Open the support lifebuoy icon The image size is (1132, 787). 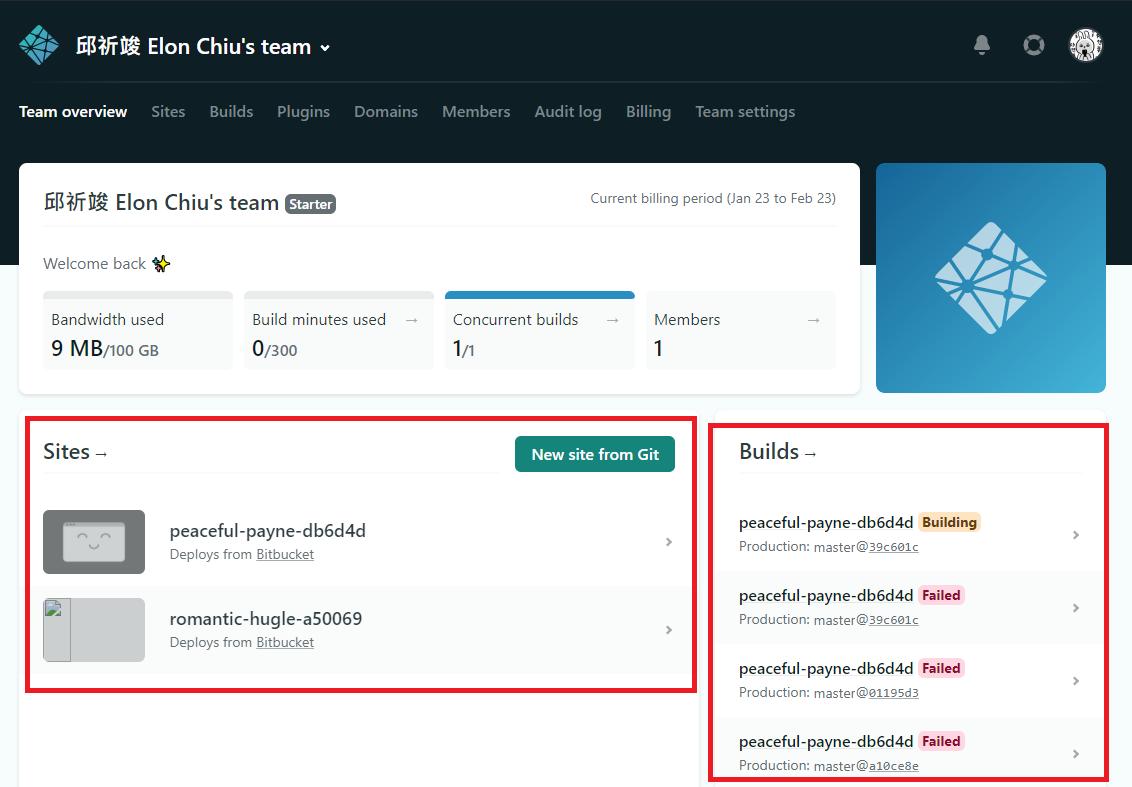(x=1034, y=45)
